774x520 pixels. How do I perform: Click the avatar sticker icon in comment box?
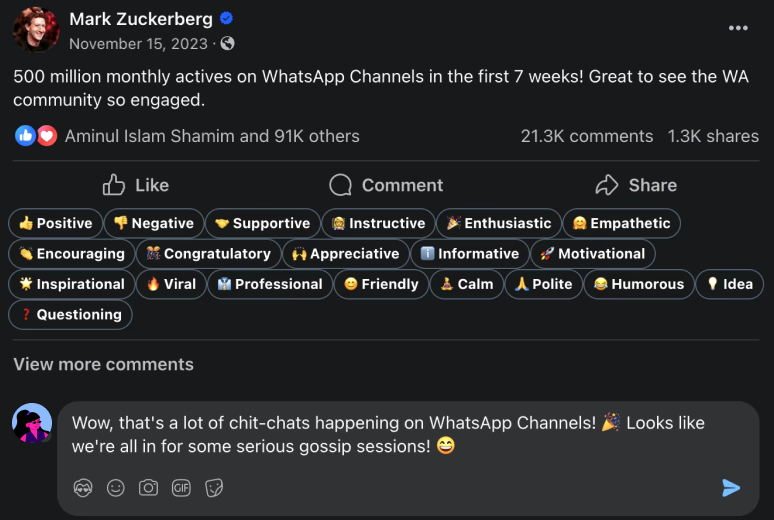[x=83, y=487]
